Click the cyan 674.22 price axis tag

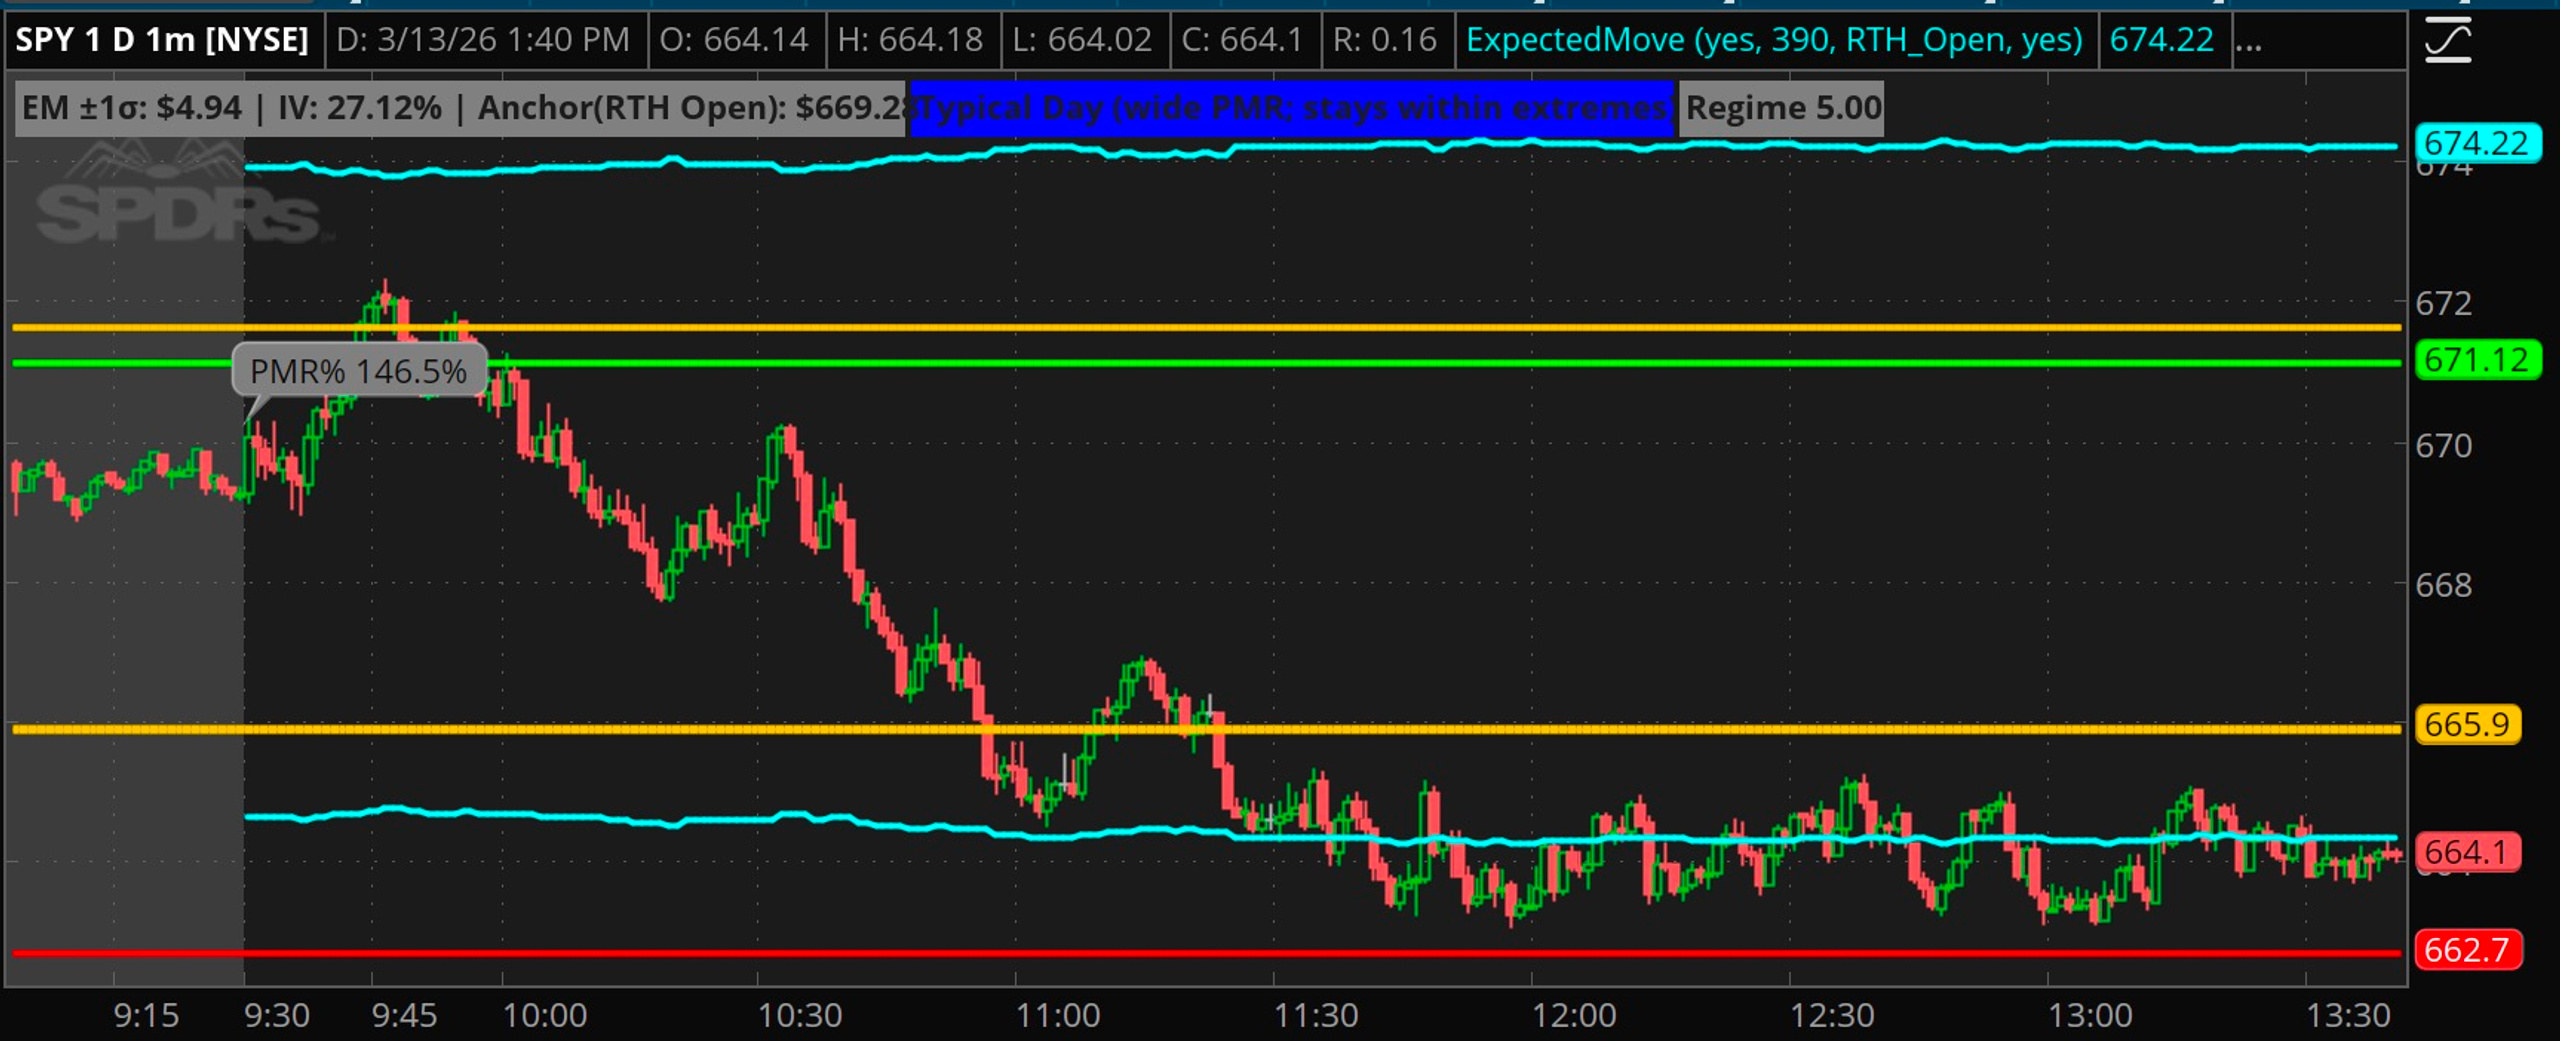coord(2476,144)
